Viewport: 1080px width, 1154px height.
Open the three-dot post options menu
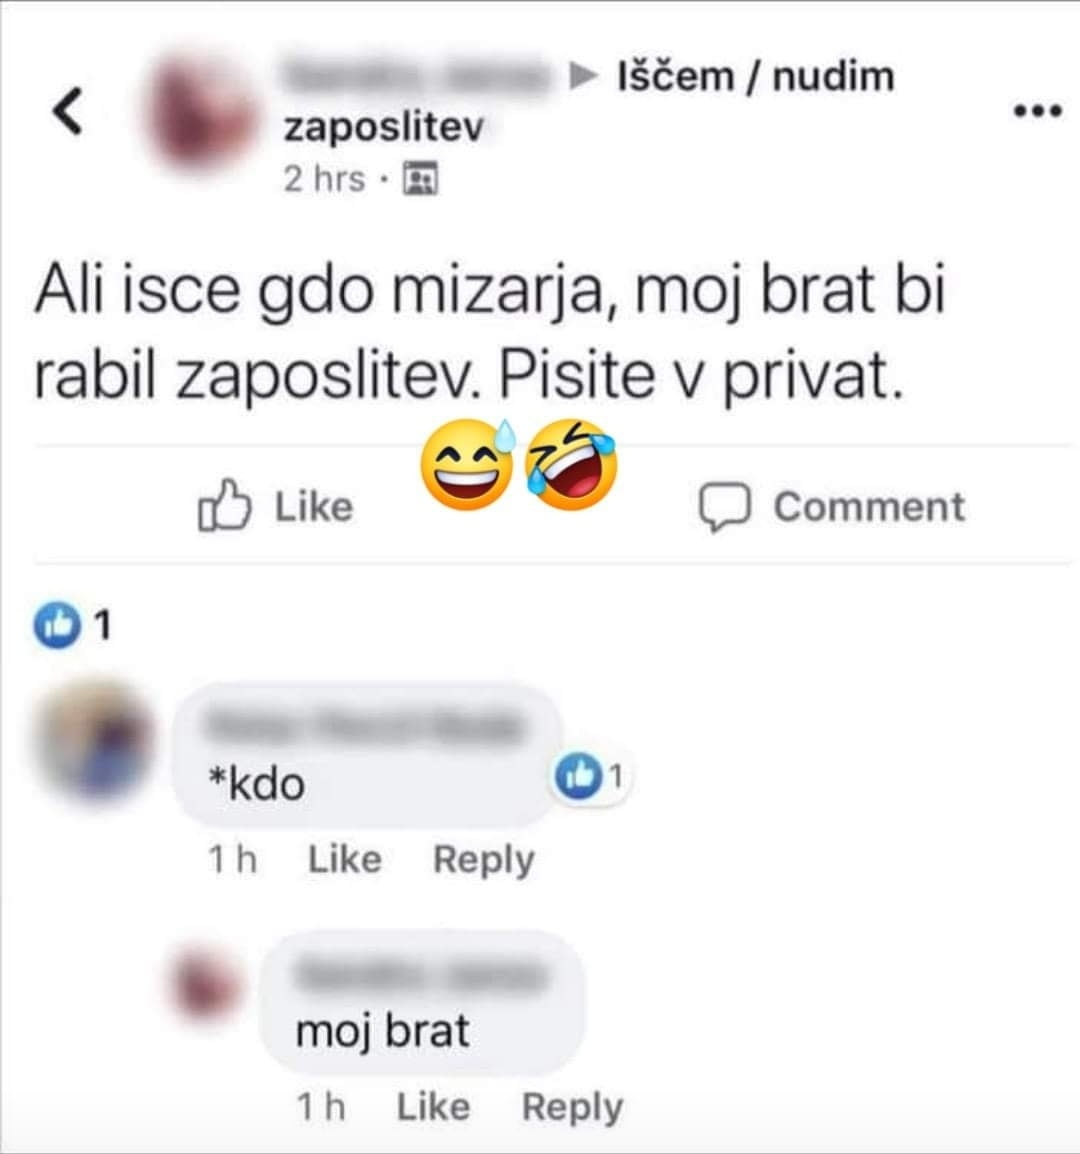[1037, 112]
